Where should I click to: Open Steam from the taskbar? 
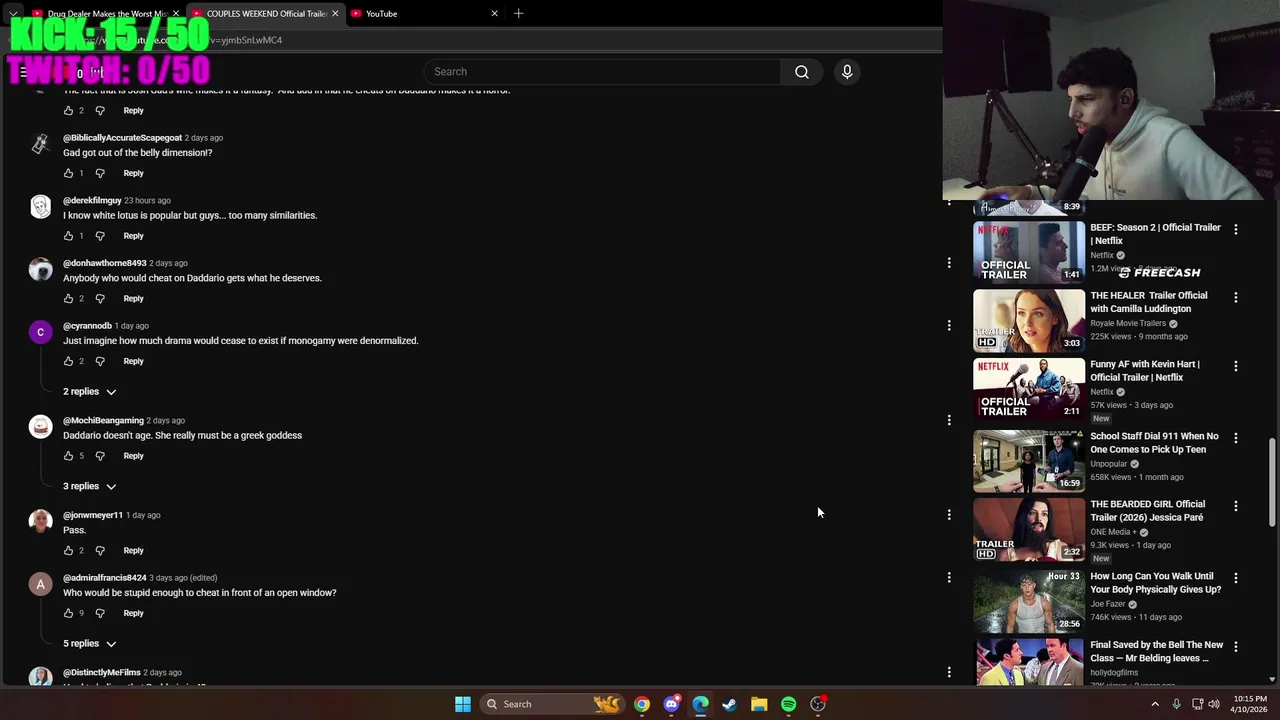pyautogui.click(x=730, y=704)
